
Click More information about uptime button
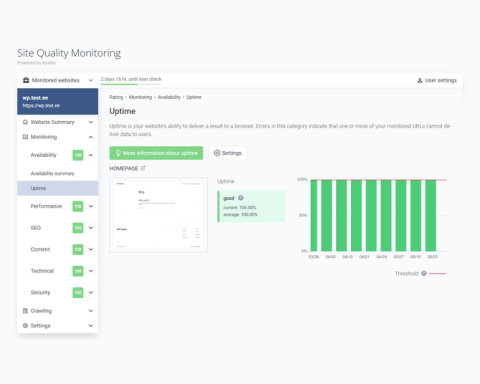coord(156,153)
